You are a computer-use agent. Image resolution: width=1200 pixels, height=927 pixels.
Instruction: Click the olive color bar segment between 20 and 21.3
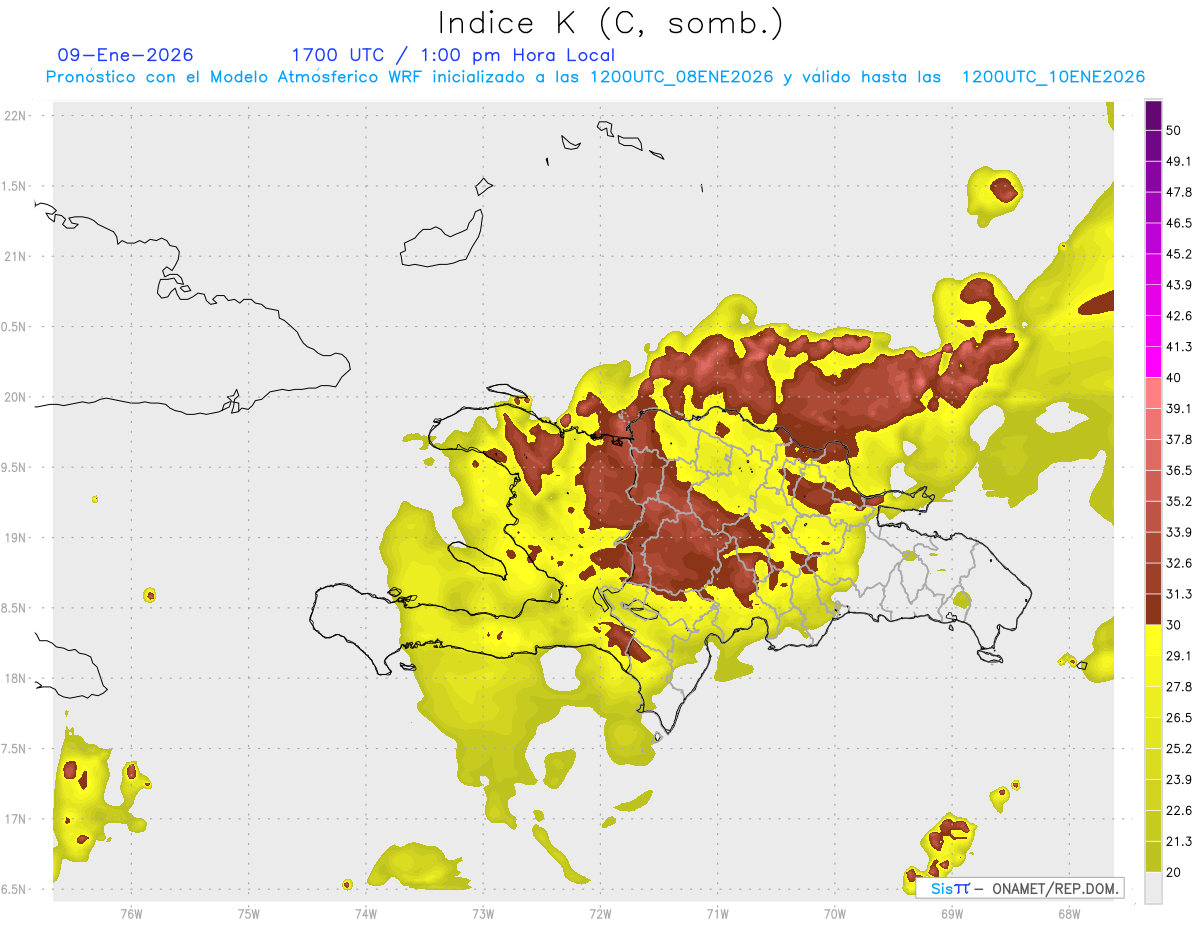1153,857
